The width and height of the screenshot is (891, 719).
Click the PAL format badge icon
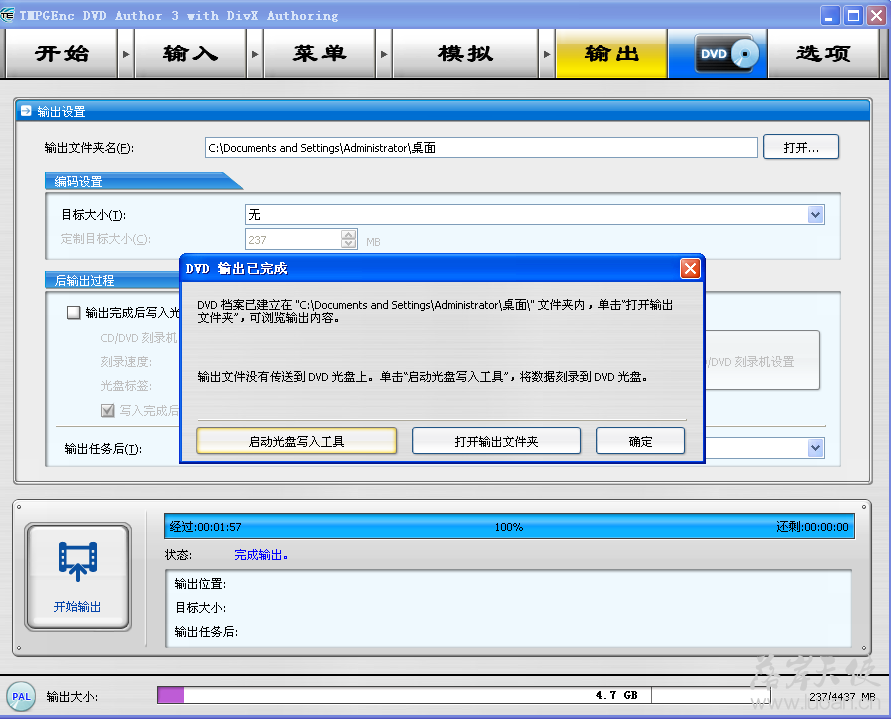click(22, 696)
